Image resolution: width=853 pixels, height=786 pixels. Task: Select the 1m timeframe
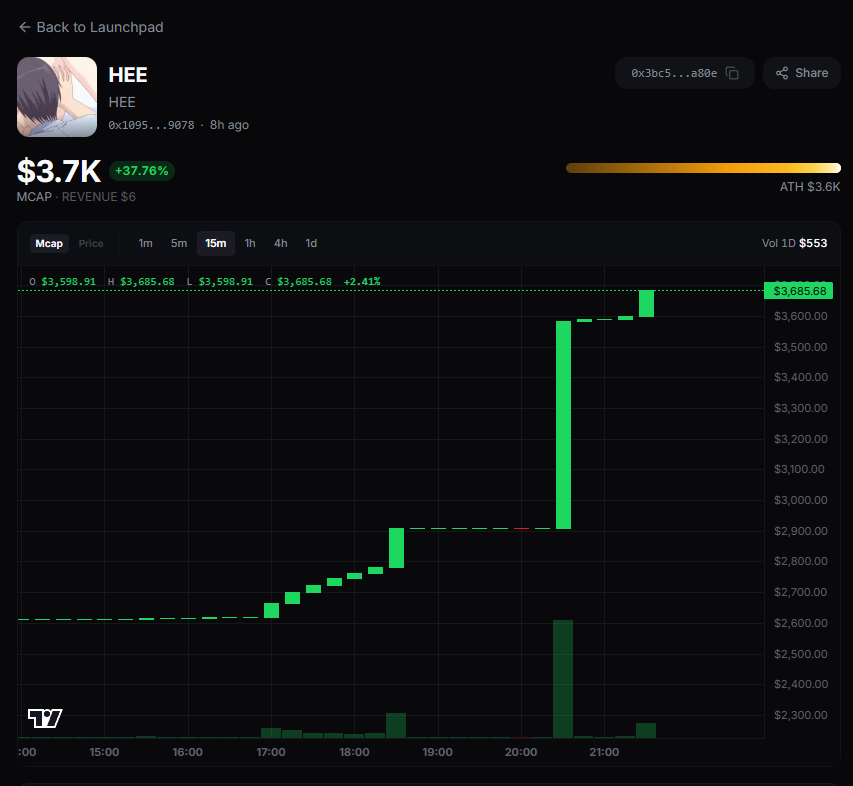145,243
